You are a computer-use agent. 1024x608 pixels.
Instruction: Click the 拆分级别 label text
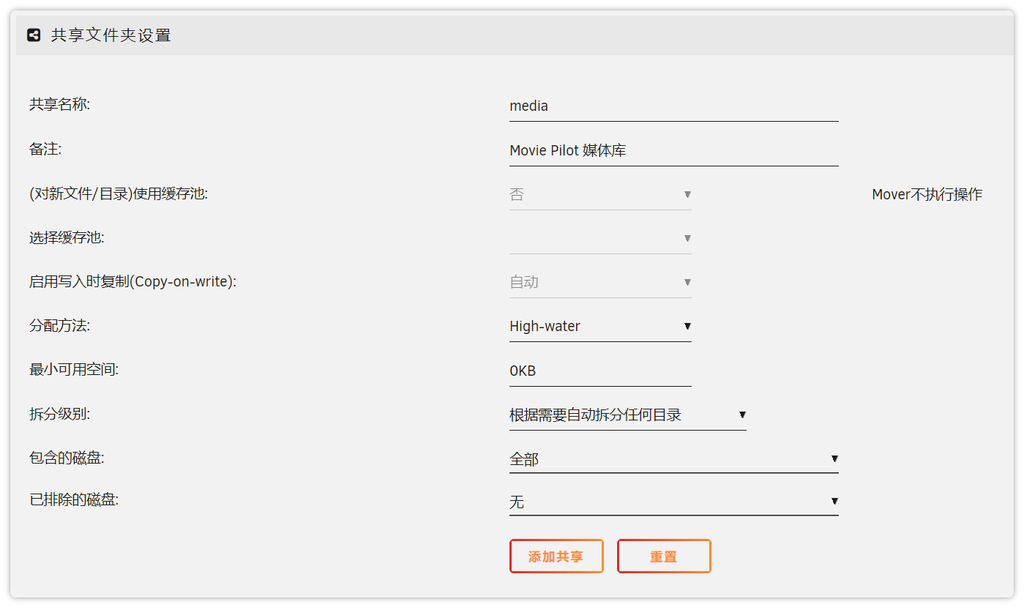[x=60, y=414]
